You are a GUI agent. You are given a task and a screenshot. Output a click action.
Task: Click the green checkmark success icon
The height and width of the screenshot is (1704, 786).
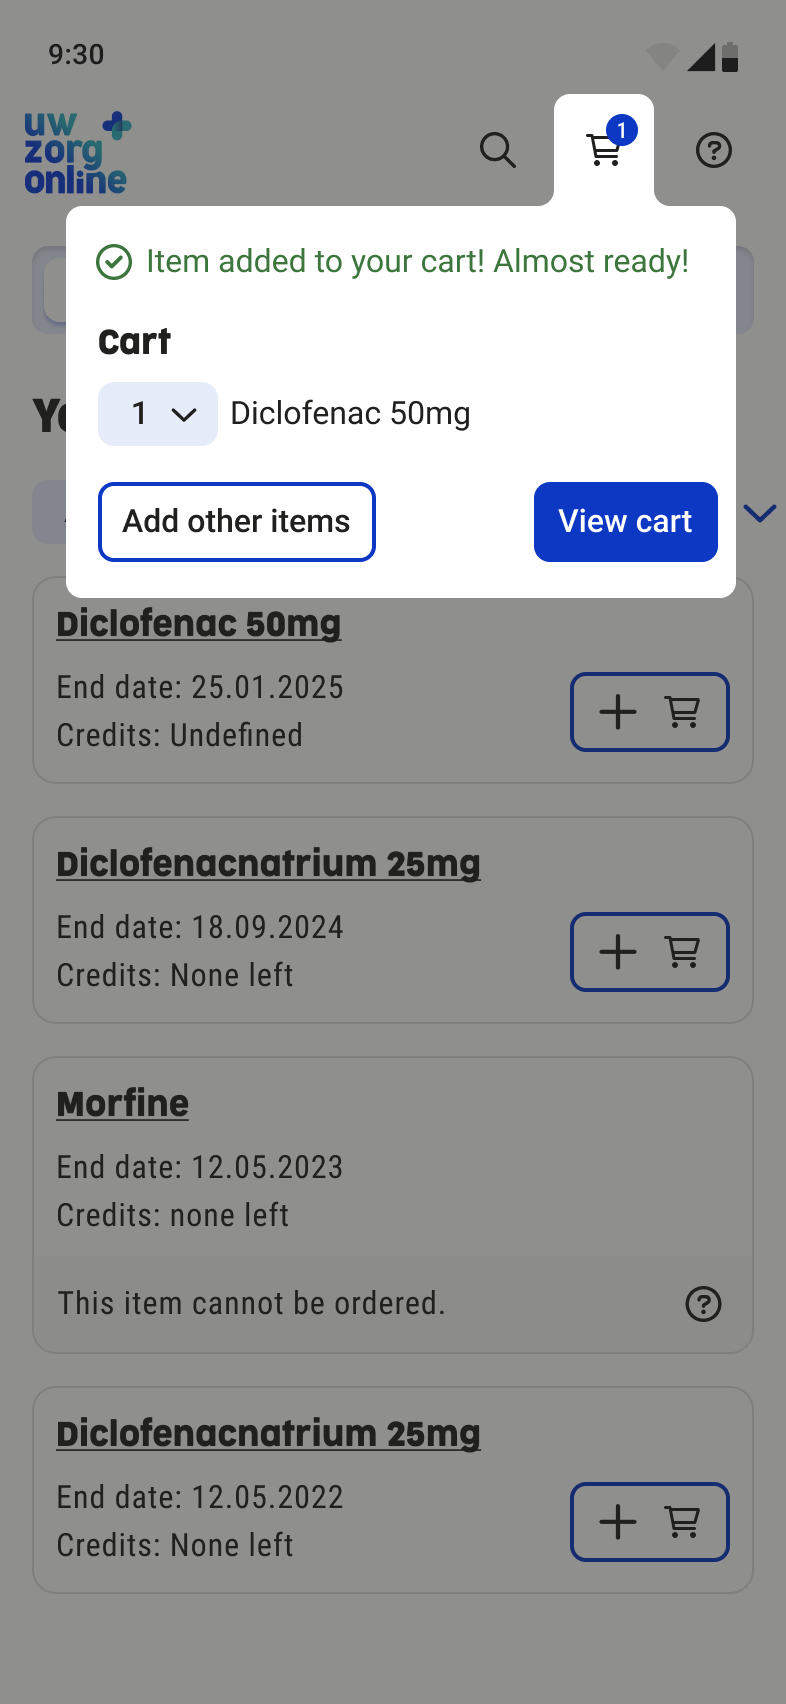pyautogui.click(x=114, y=262)
